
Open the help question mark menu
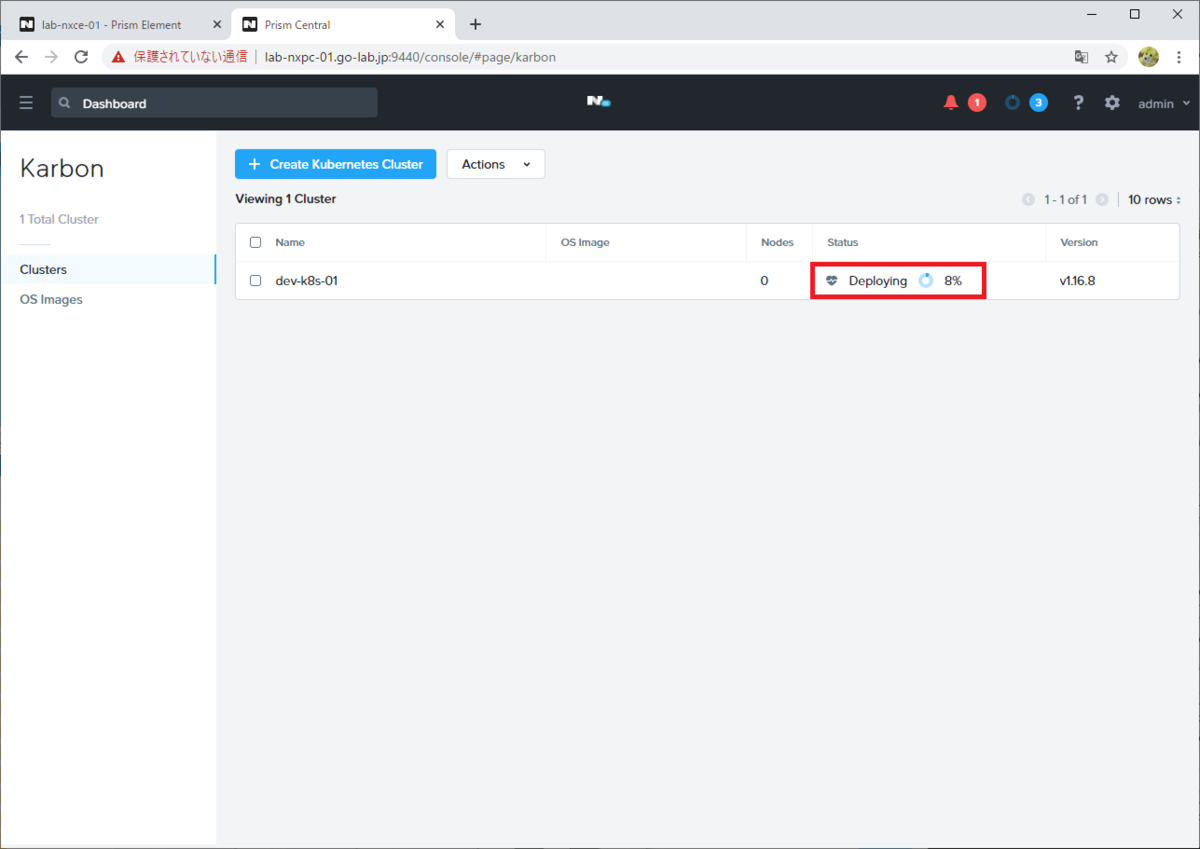tap(1078, 103)
